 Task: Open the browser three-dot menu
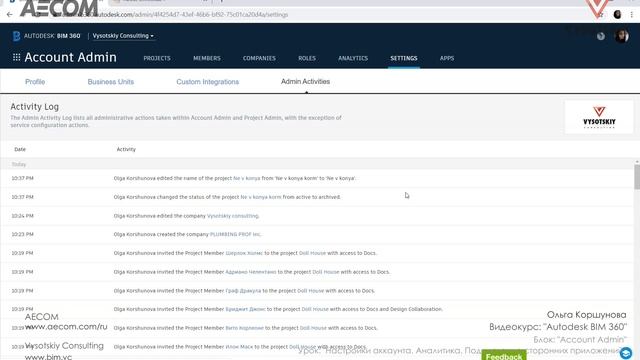(632, 15)
